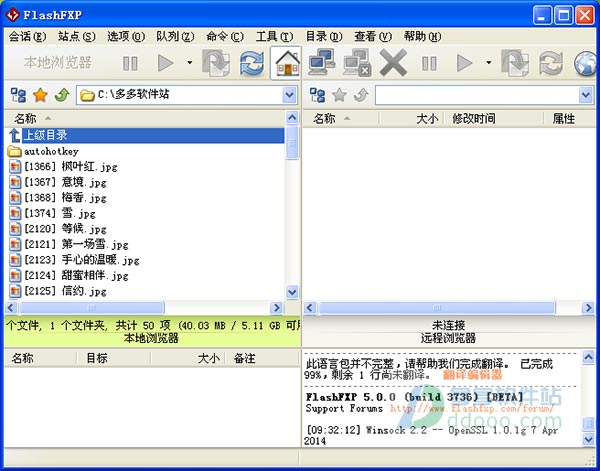This screenshot has height=471, width=600.
Task: Open the 命令 menu
Action: 225,36
